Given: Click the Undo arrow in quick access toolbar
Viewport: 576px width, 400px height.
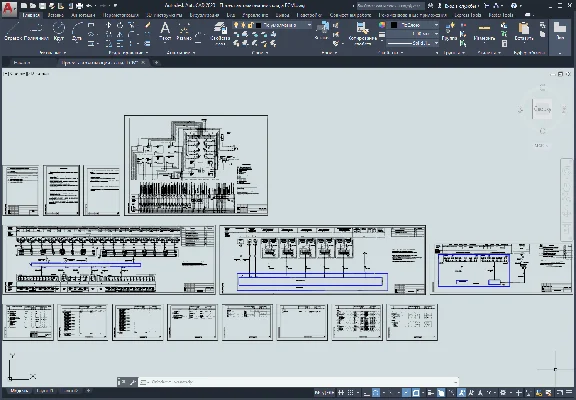Looking at the screenshot, I should [x=89, y=6].
